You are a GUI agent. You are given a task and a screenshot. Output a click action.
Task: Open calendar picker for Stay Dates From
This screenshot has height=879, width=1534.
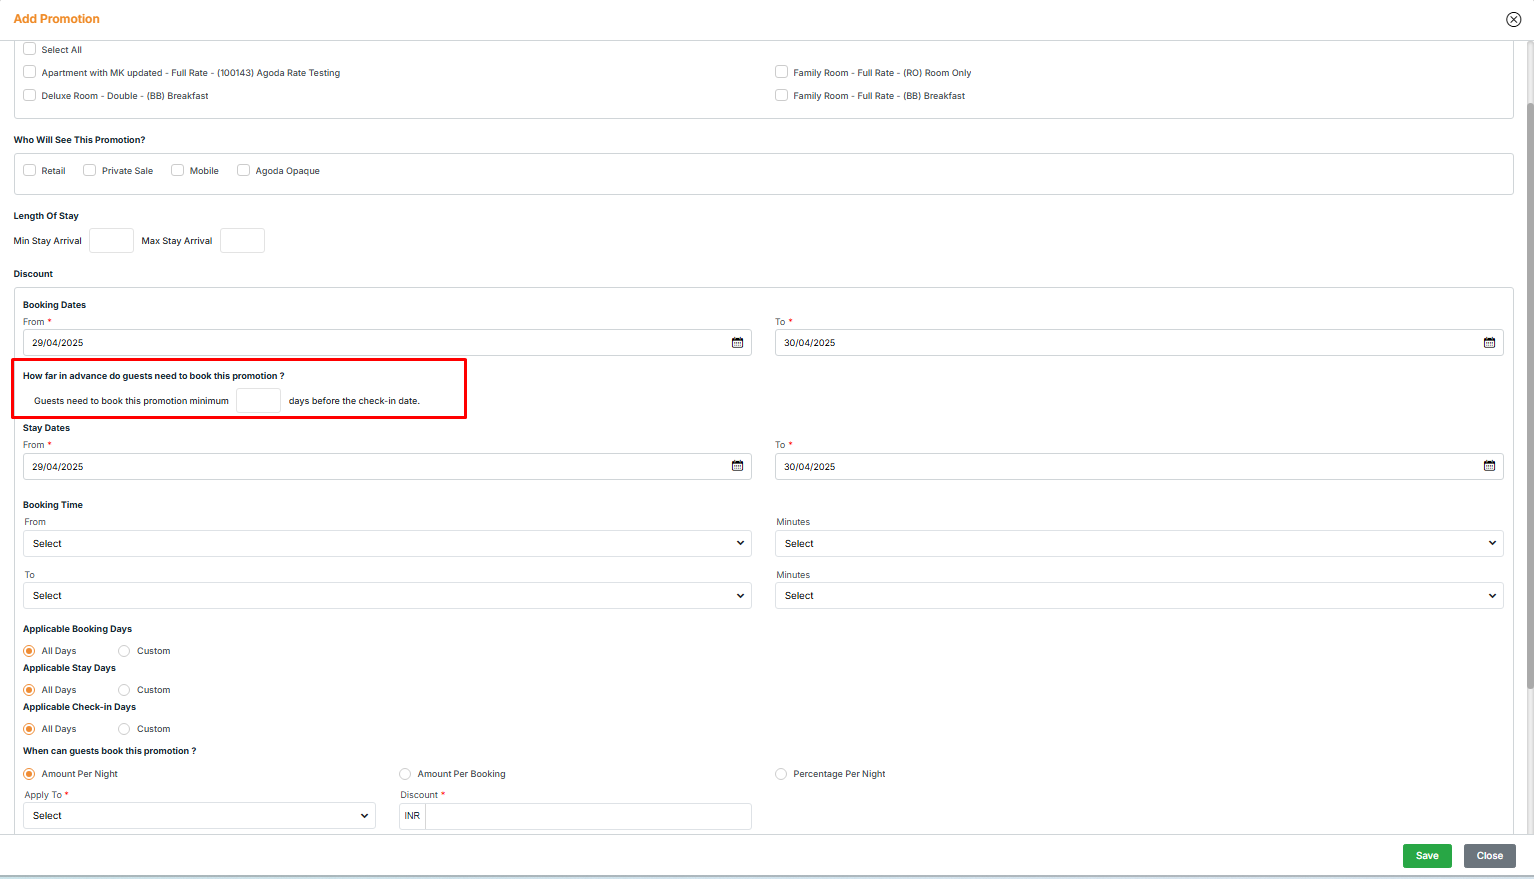737,467
